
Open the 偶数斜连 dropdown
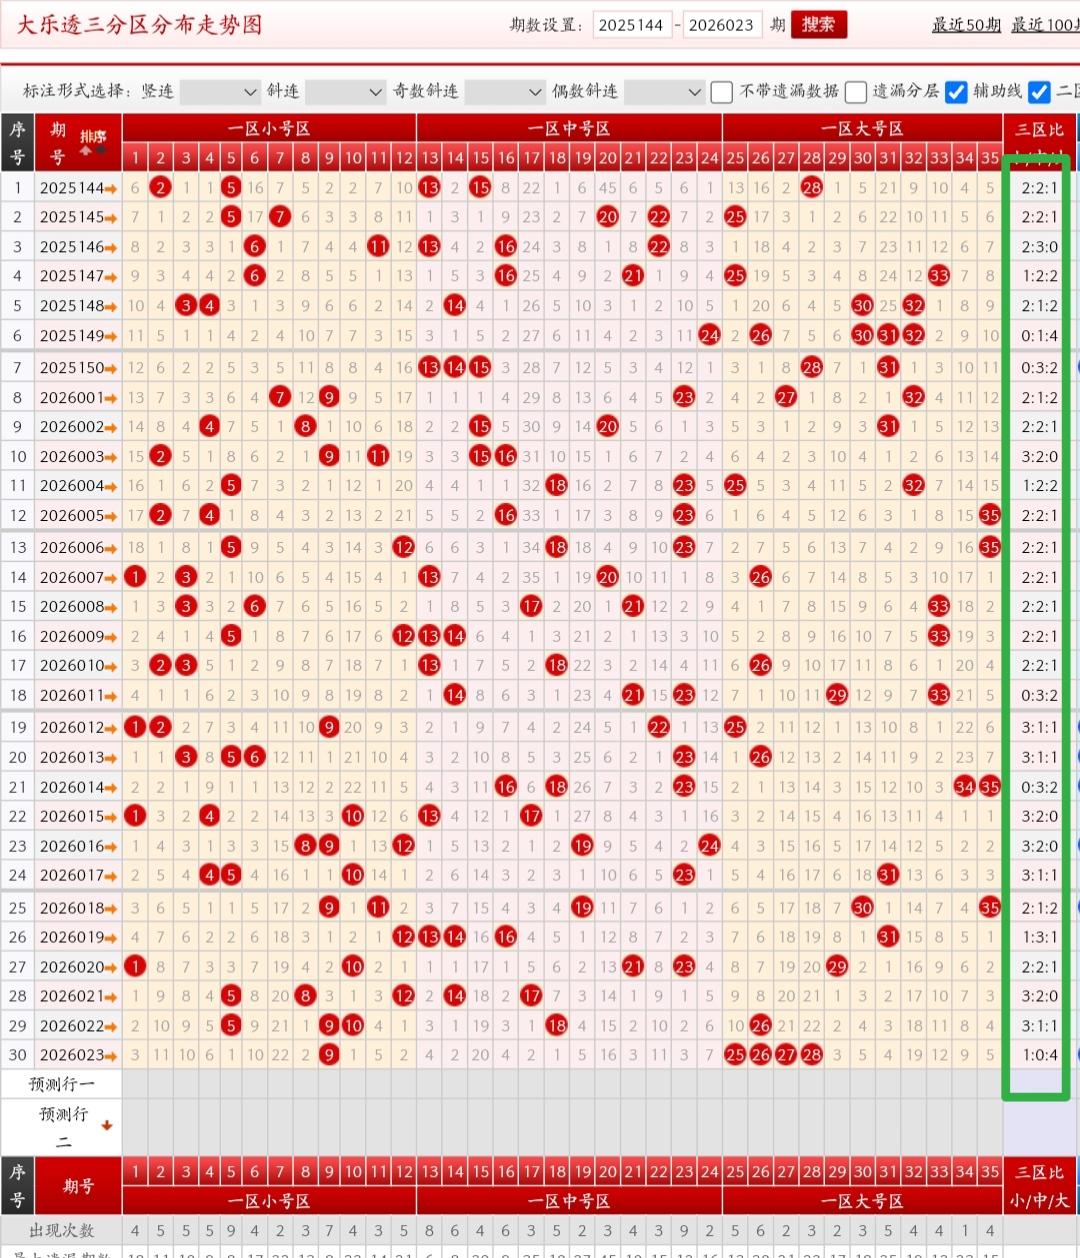[664, 92]
